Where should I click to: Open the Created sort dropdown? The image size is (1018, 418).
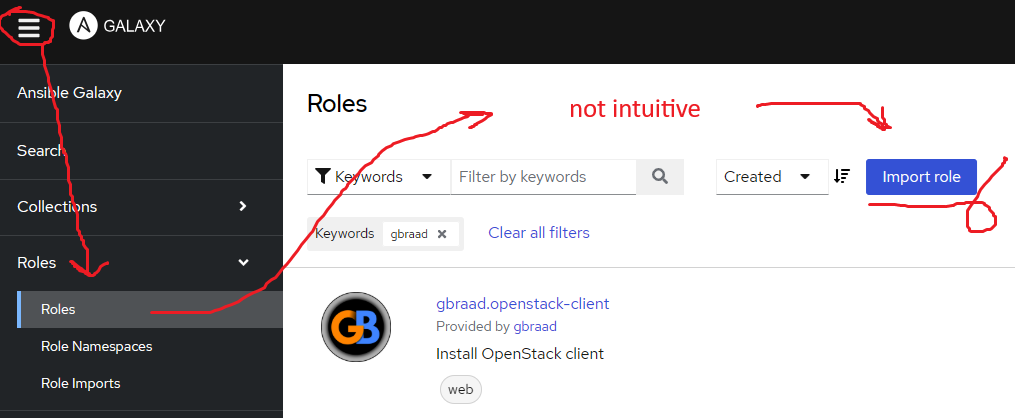click(x=772, y=177)
